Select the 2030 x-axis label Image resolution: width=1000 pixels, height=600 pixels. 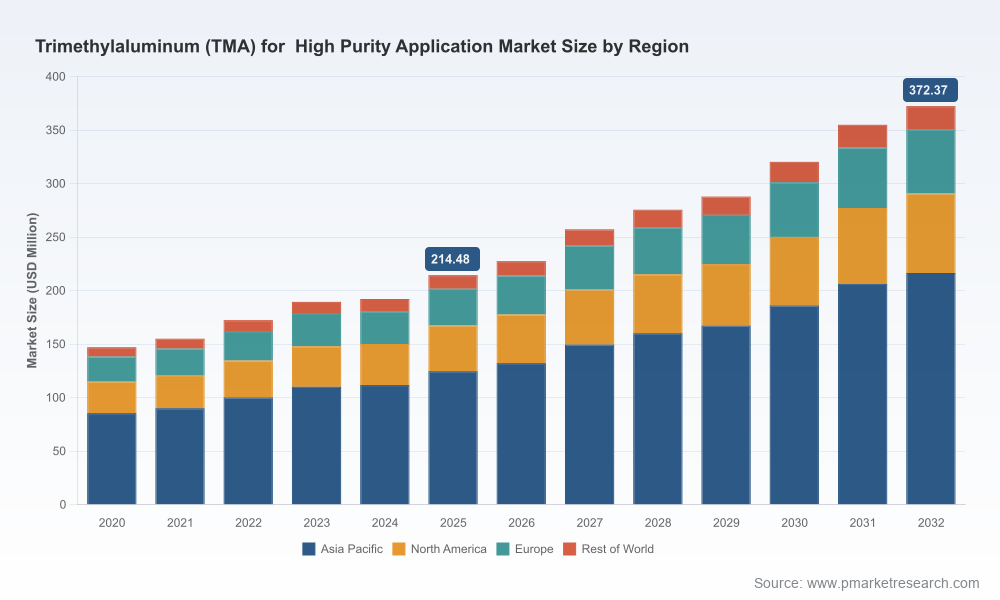click(794, 523)
